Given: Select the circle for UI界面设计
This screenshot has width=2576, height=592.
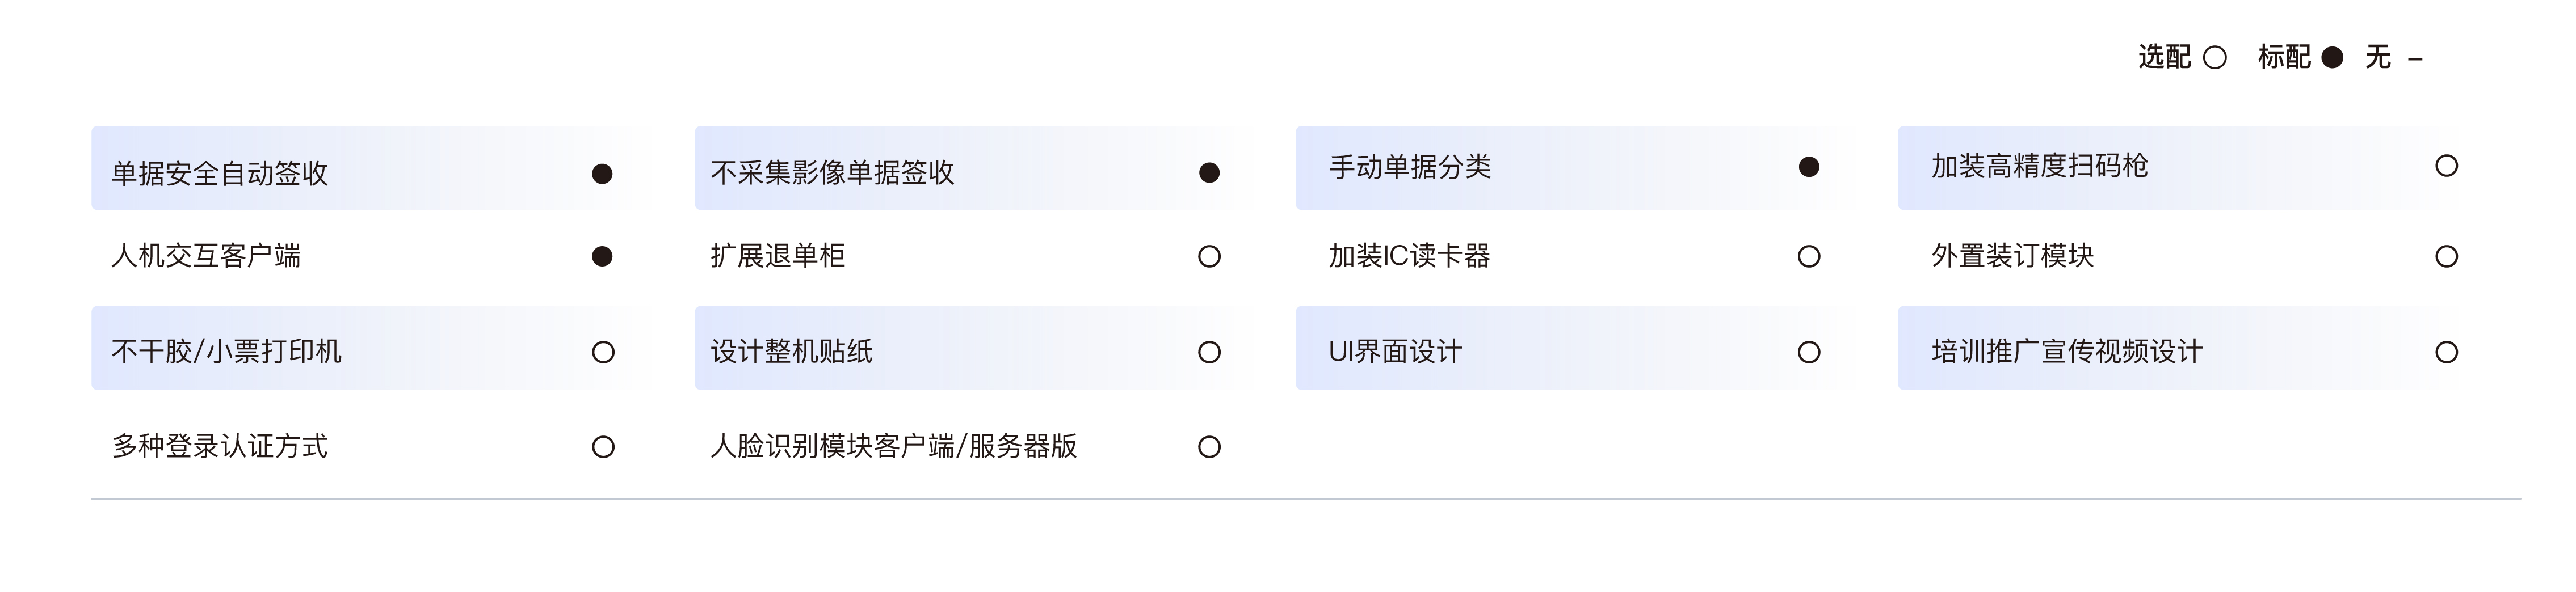Looking at the screenshot, I should (x=1809, y=352).
